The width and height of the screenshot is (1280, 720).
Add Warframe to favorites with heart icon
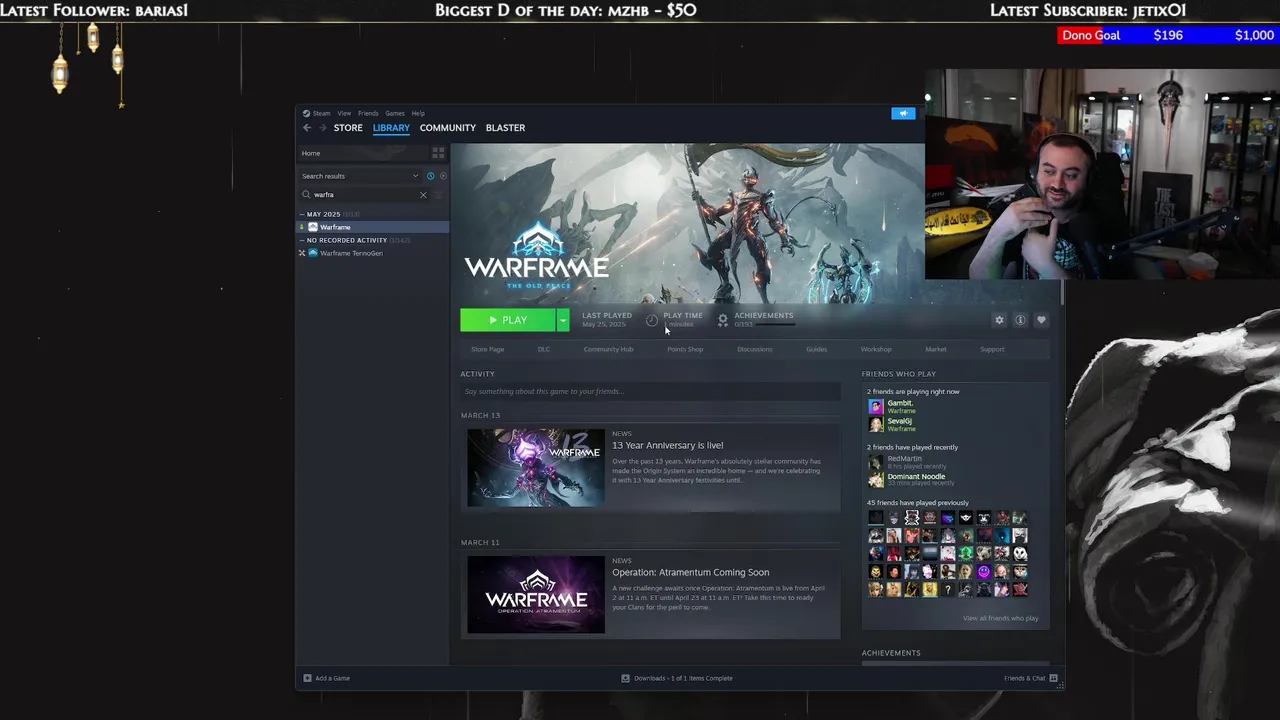(1041, 320)
